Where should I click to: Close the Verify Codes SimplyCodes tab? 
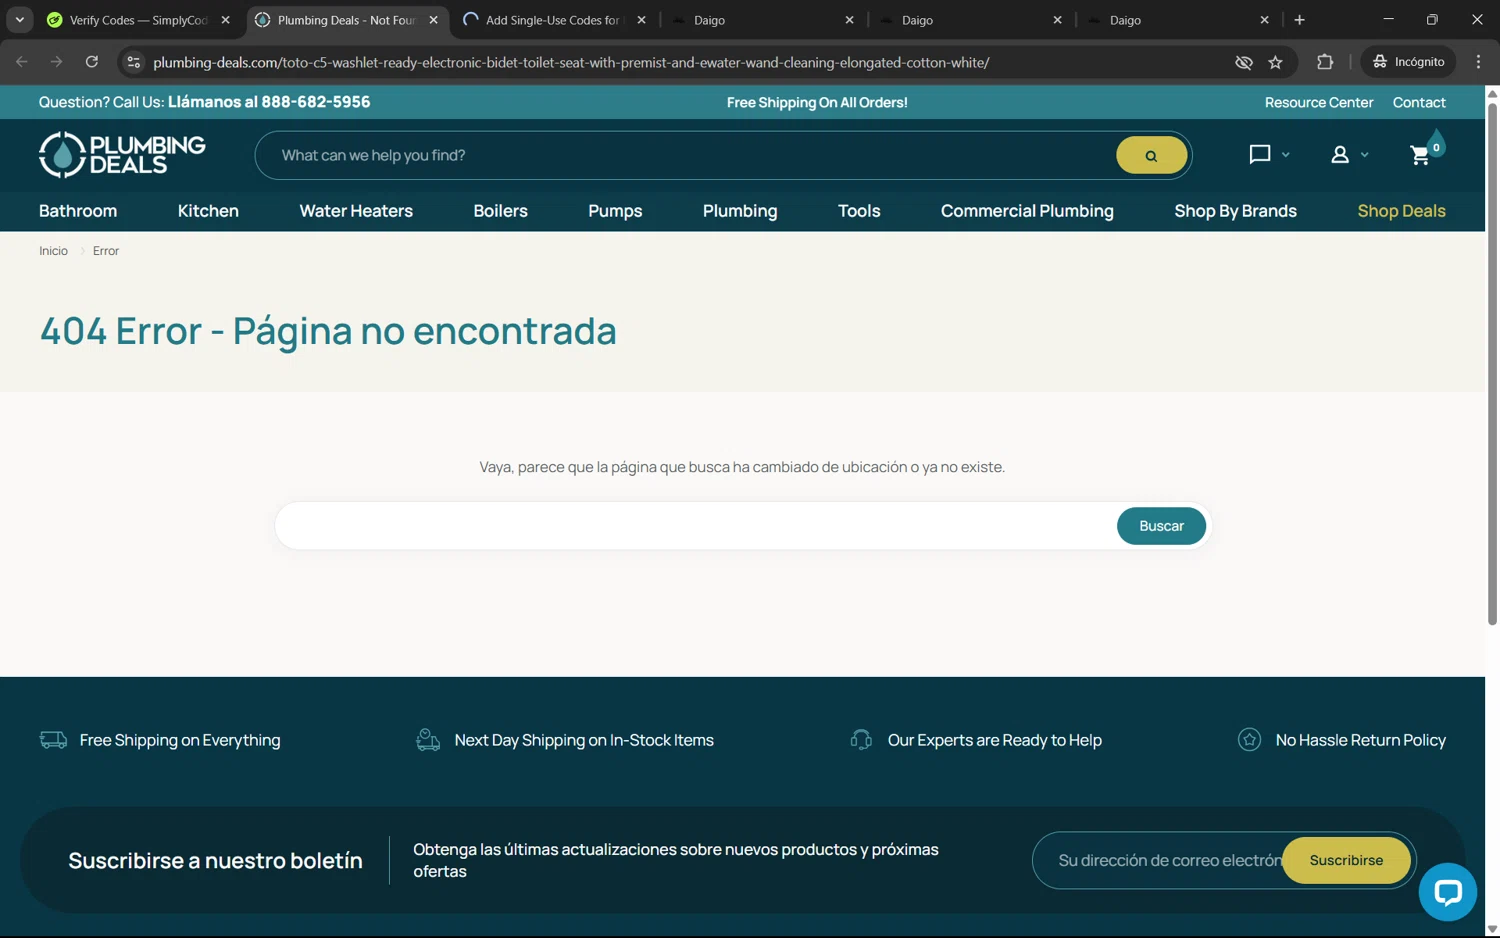pos(225,20)
